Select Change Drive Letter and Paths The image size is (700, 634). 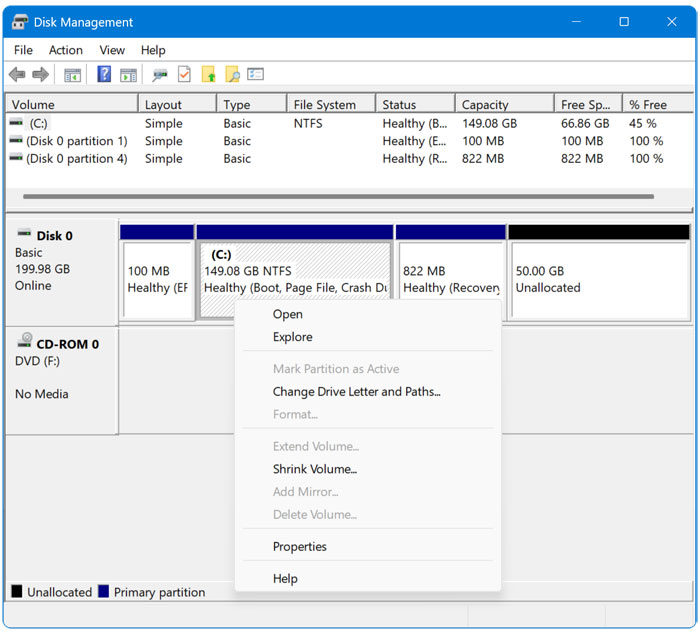tap(368, 392)
